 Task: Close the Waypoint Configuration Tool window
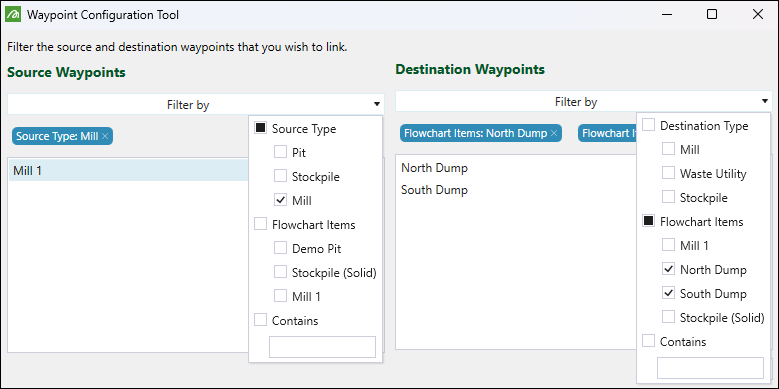pyautogui.click(x=758, y=14)
